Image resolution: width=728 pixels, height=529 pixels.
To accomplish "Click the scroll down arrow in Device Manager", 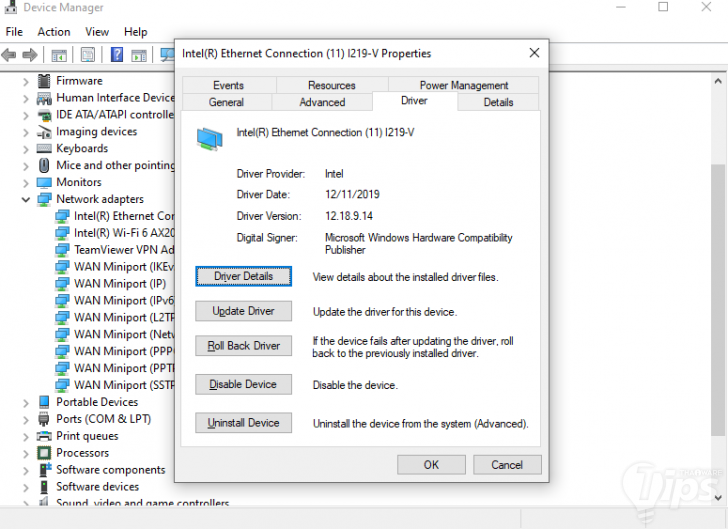I will (x=718, y=498).
